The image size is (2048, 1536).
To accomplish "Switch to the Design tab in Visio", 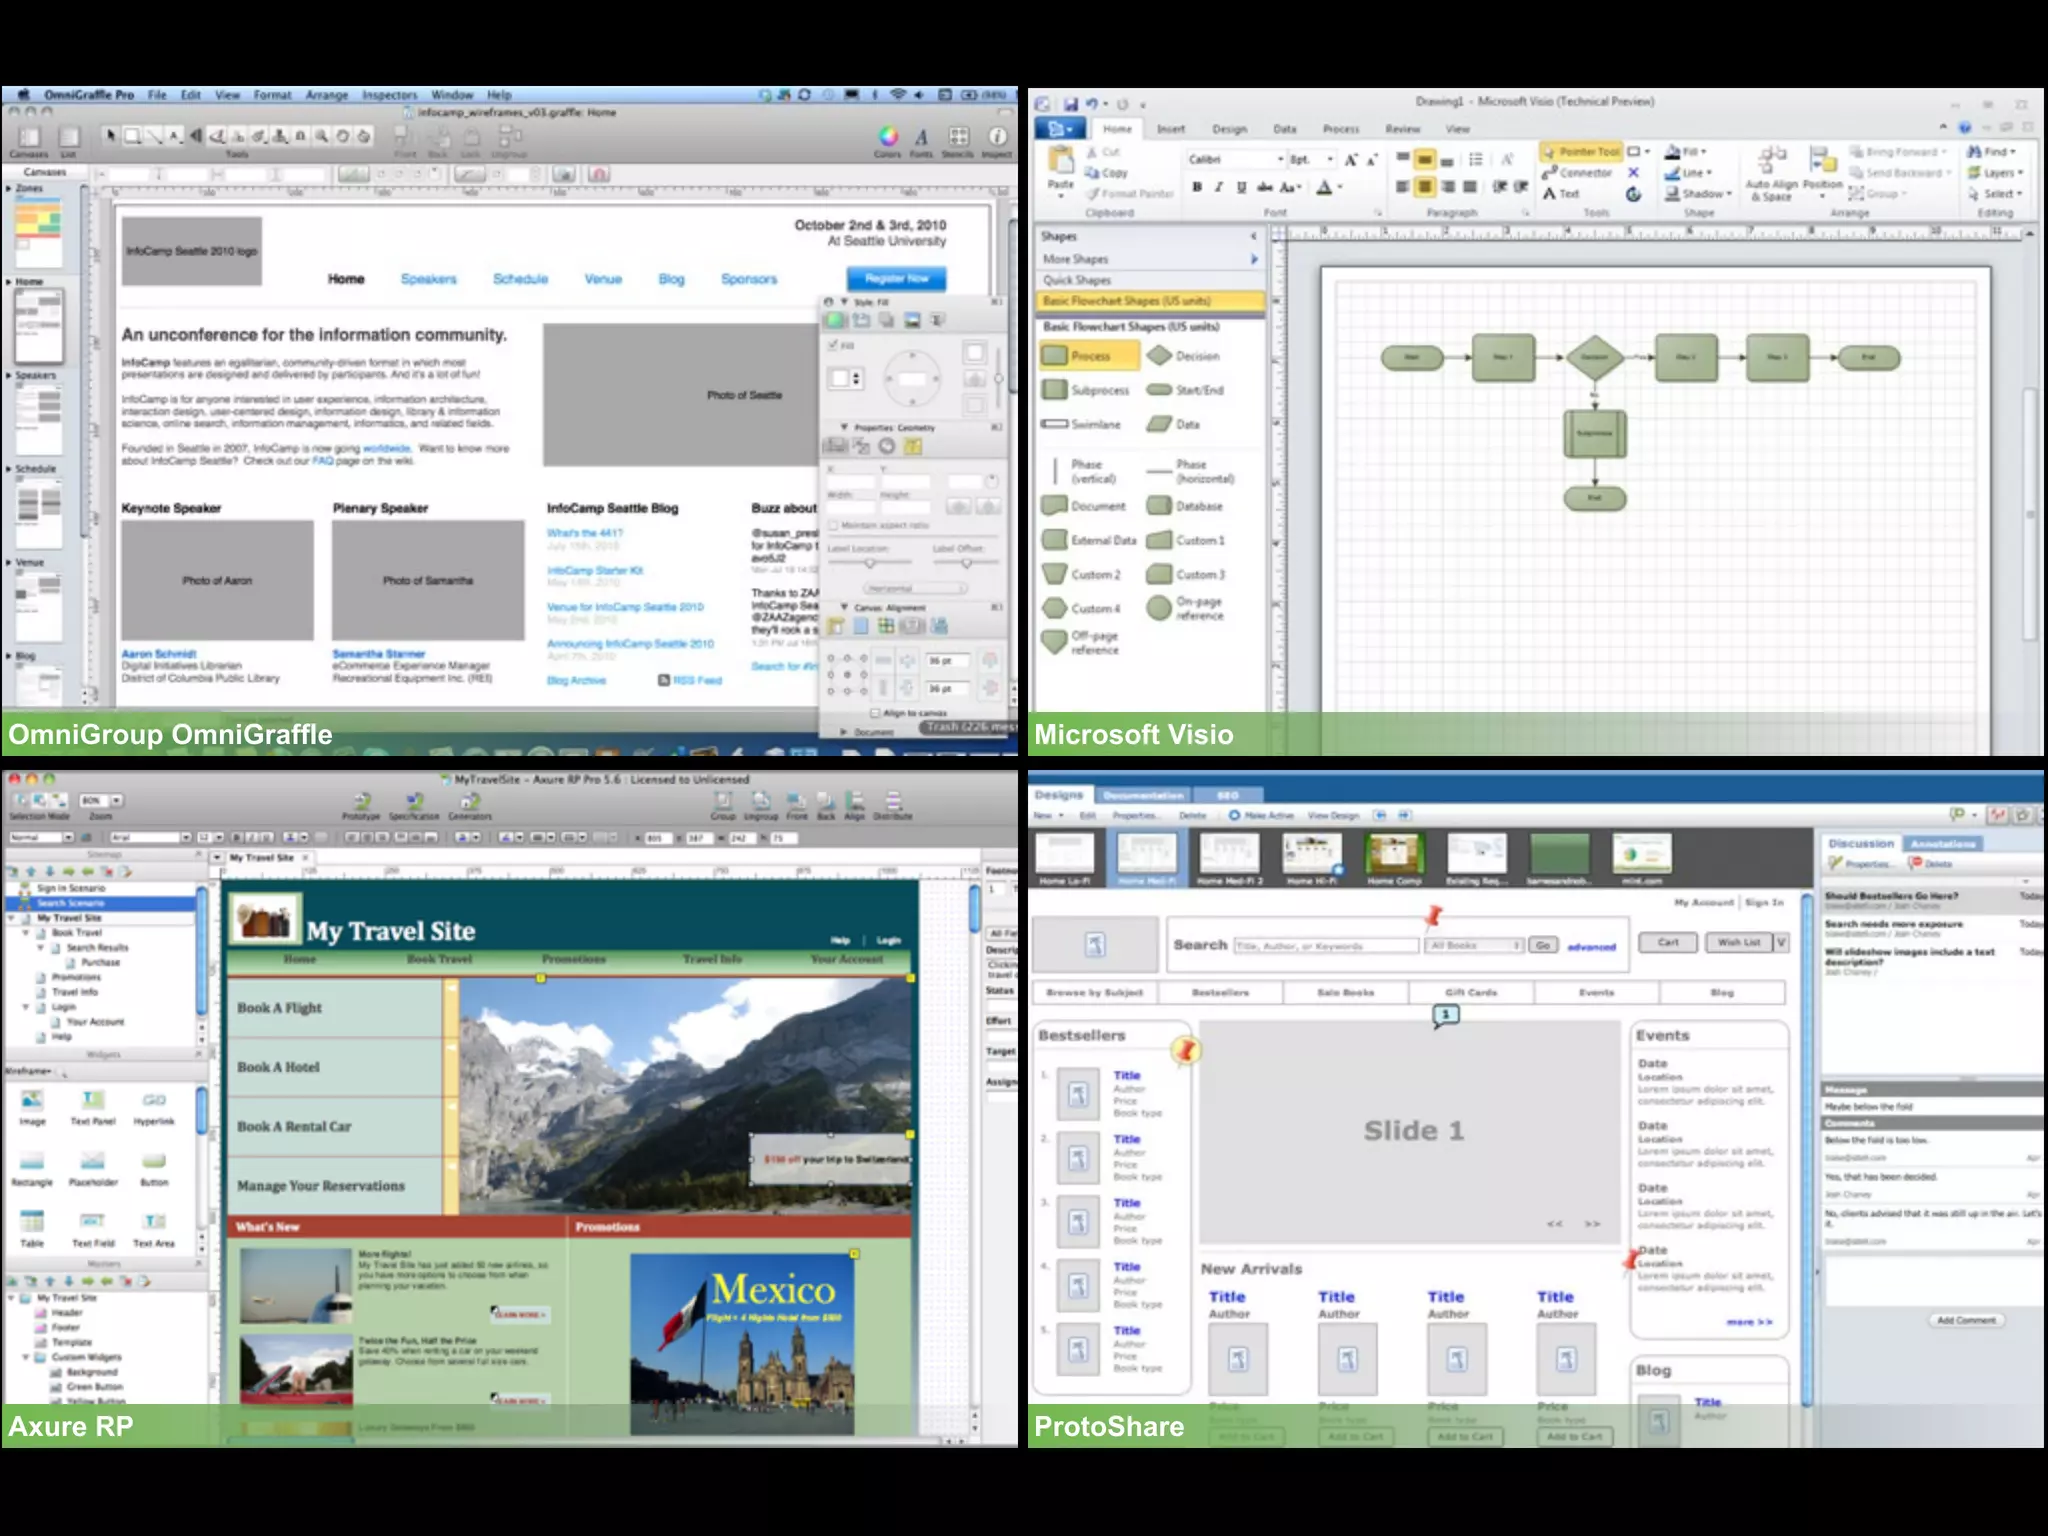I will point(1229,129).
